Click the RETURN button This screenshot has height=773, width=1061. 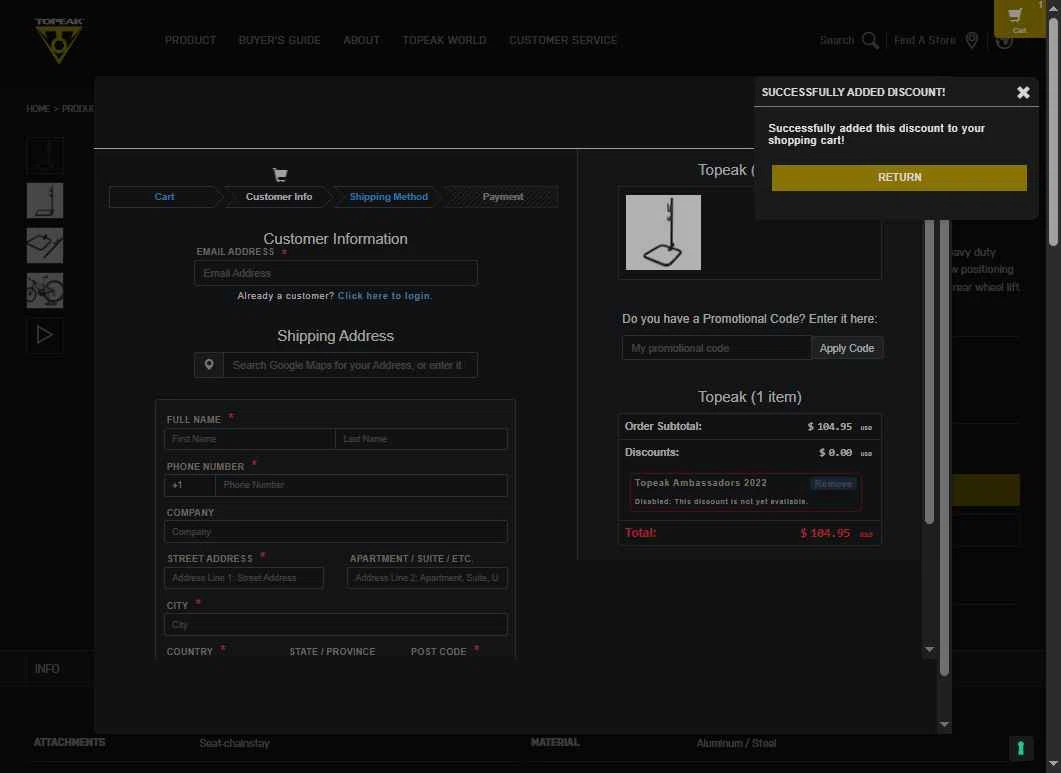(899, 177)
